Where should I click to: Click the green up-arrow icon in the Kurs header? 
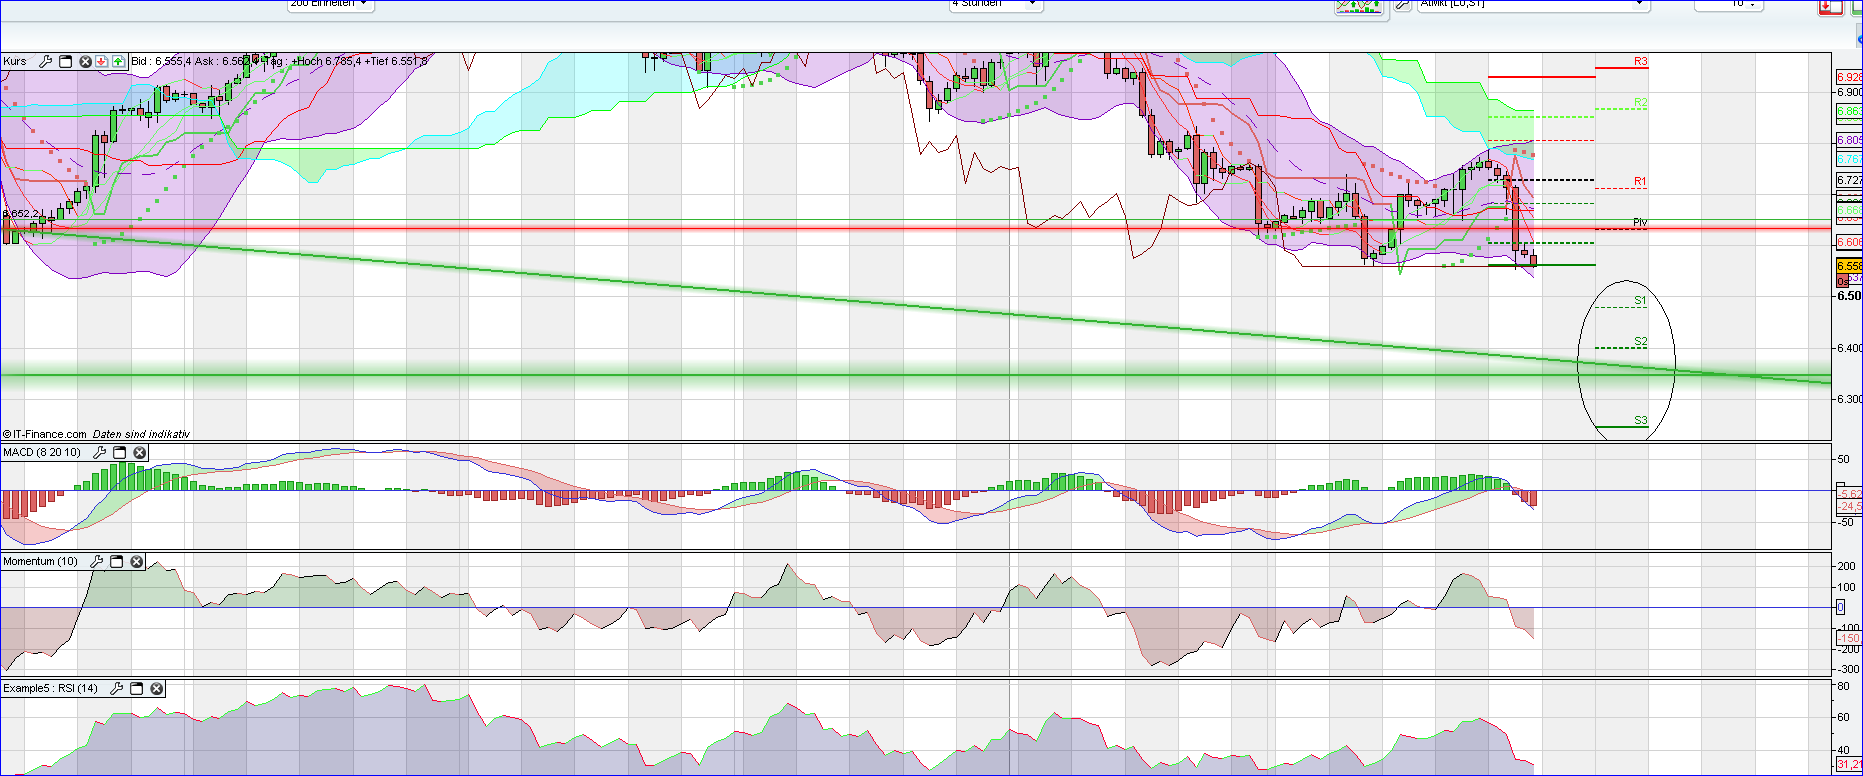point(118,62)
